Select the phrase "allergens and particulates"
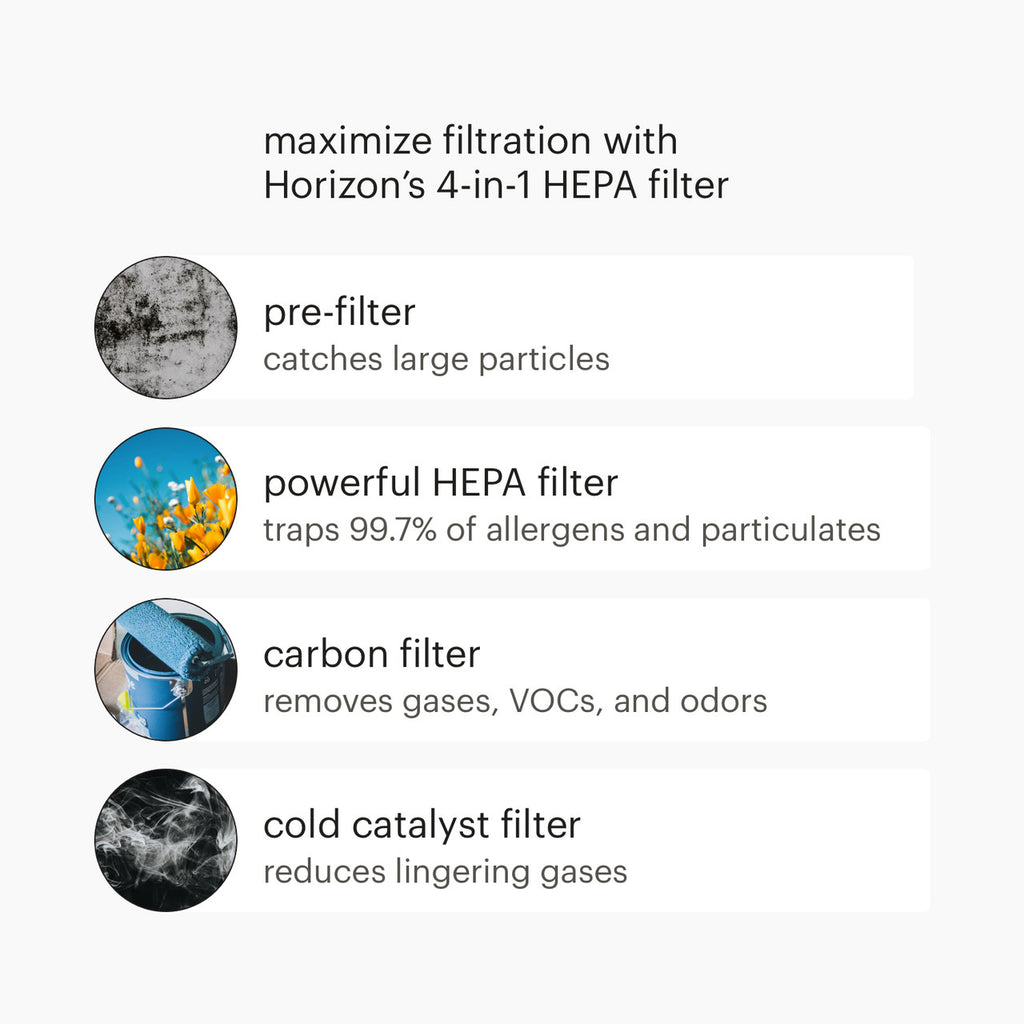The height and width of the screenshot is (1024, 1024). 683,530
